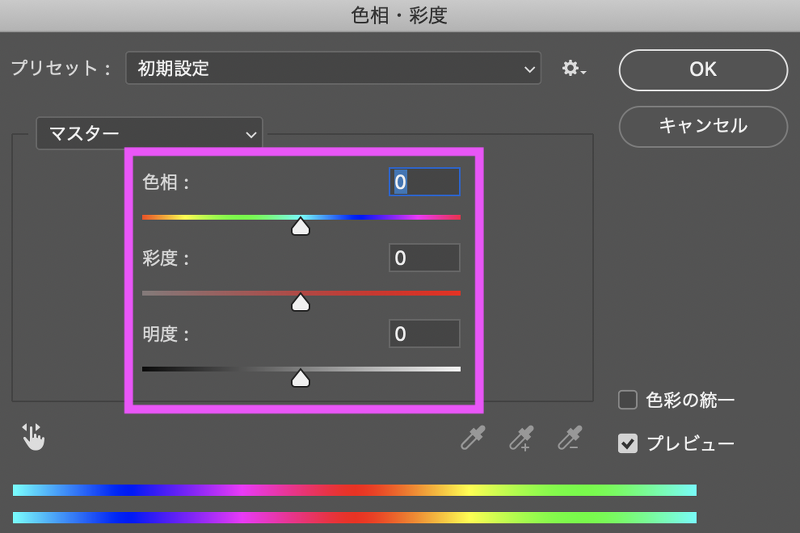Focus the 色相 value input field
800x533 pixels.
pos(425,182)
